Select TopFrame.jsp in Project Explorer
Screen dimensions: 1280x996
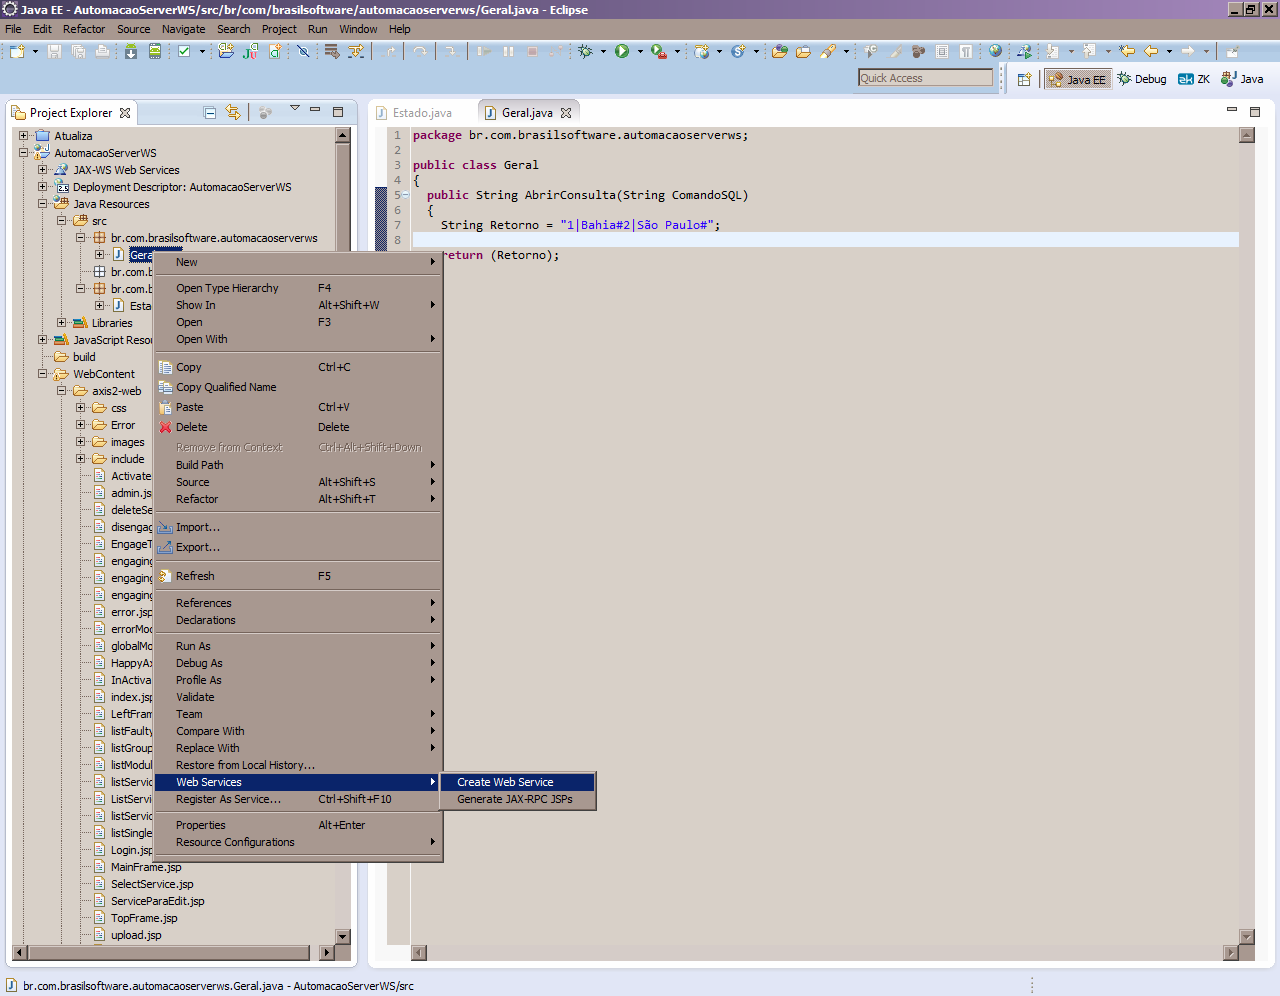(x=144, y=918)
